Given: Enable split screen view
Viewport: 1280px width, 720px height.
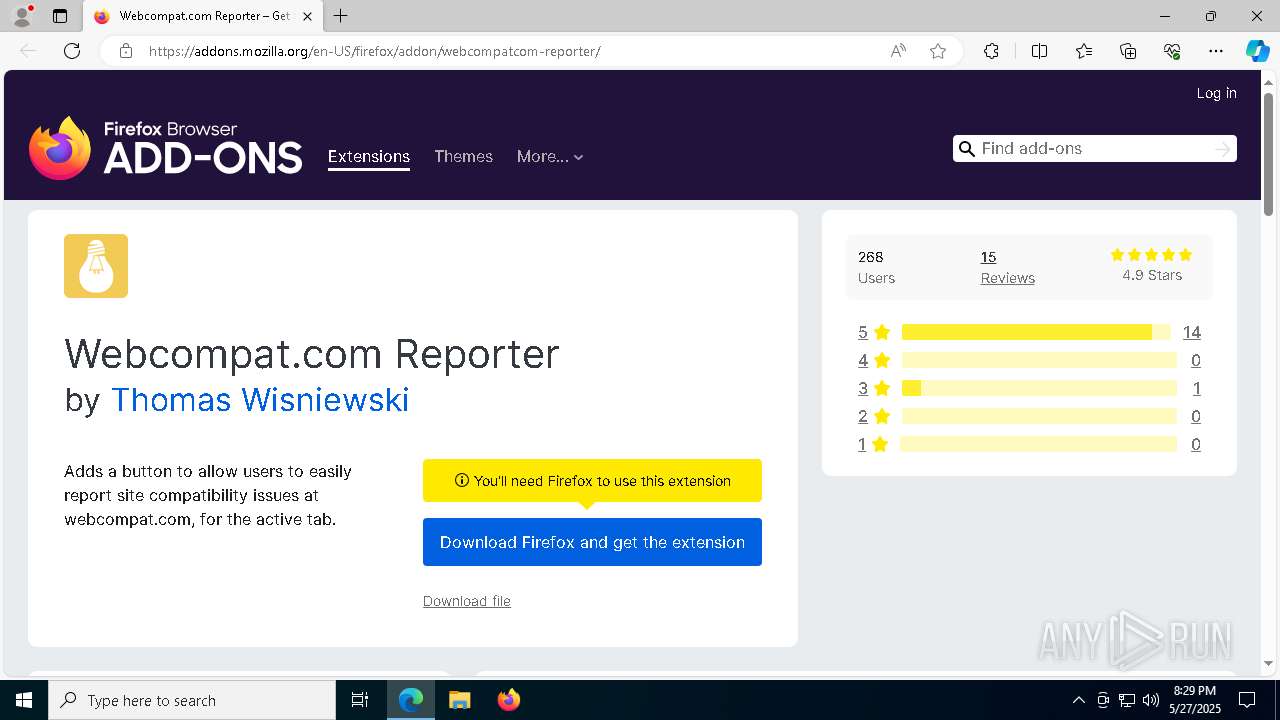Looking at the screenshot, I should point(1039,51).
